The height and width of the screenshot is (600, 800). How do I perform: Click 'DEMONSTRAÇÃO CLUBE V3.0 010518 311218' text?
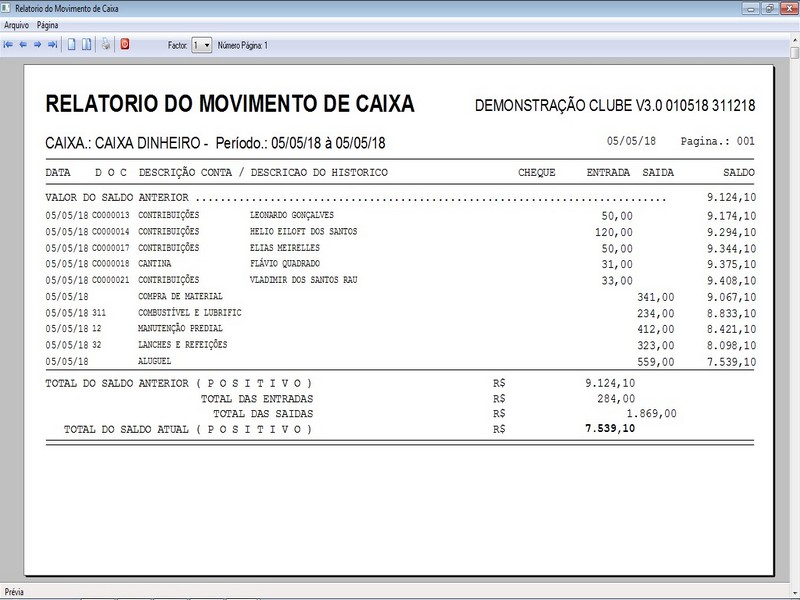click(x=615, y=105)
